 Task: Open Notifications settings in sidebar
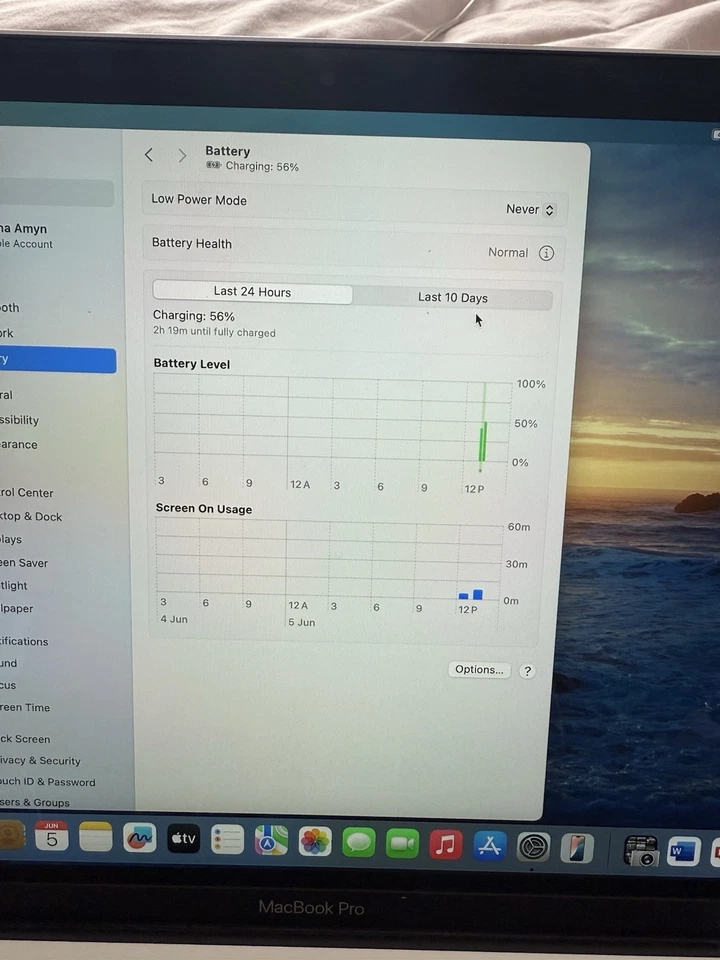pos(24,642)
